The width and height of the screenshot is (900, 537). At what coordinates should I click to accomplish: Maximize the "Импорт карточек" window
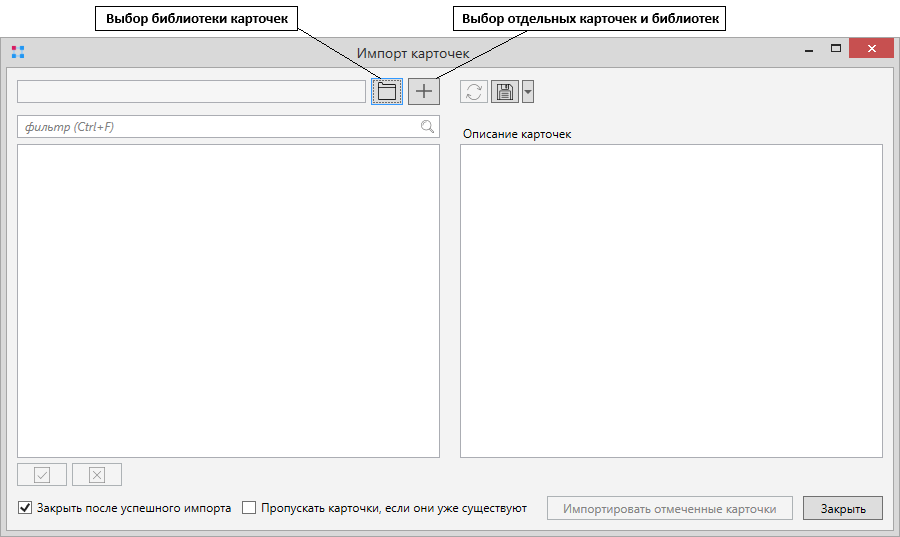(x=836, y=48)
